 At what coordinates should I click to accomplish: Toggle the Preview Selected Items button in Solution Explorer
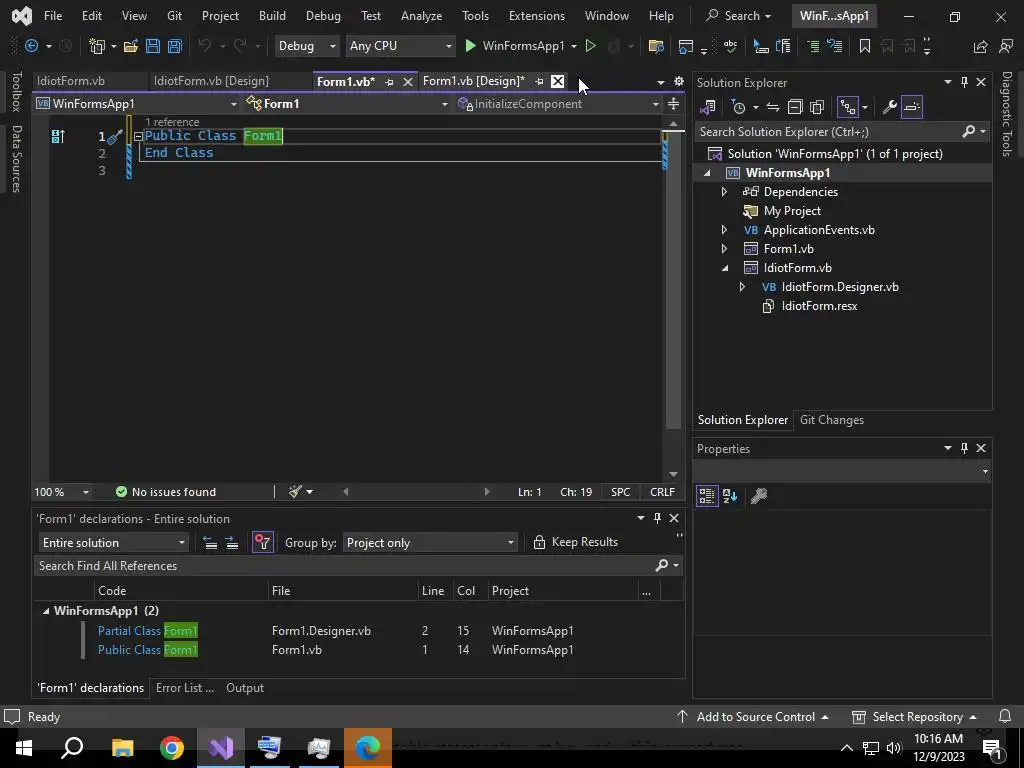(x=912, y=107)
